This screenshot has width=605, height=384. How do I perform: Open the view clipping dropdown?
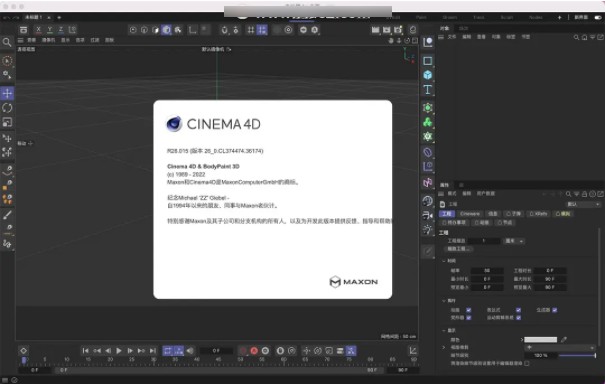click(559, 348)
